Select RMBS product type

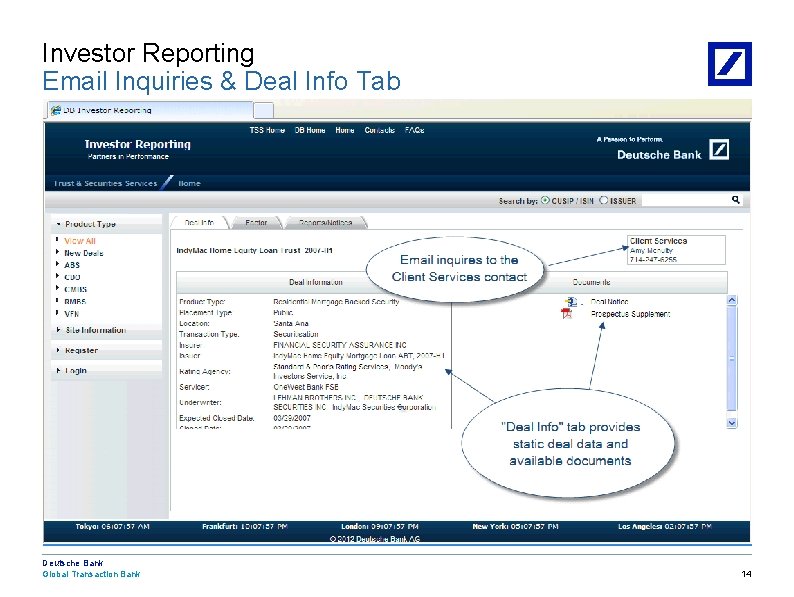(x=75, y=301)
